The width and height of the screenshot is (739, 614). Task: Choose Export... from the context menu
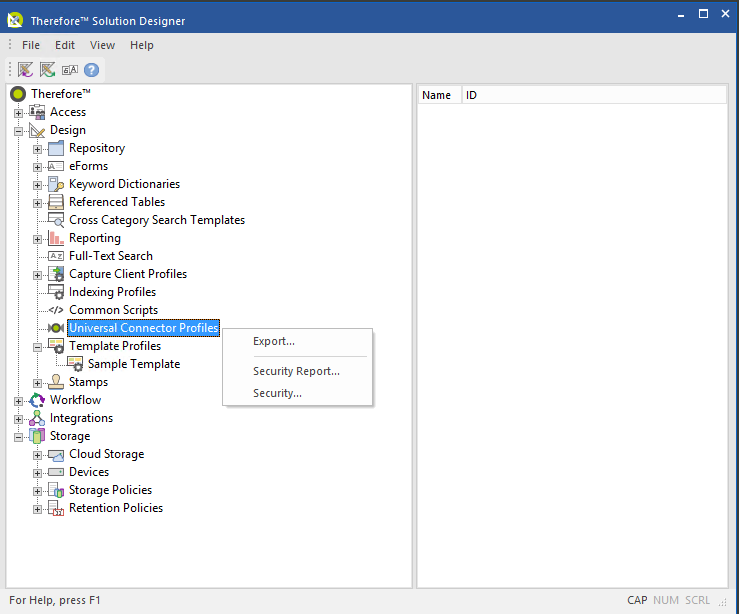click(274, 341)
